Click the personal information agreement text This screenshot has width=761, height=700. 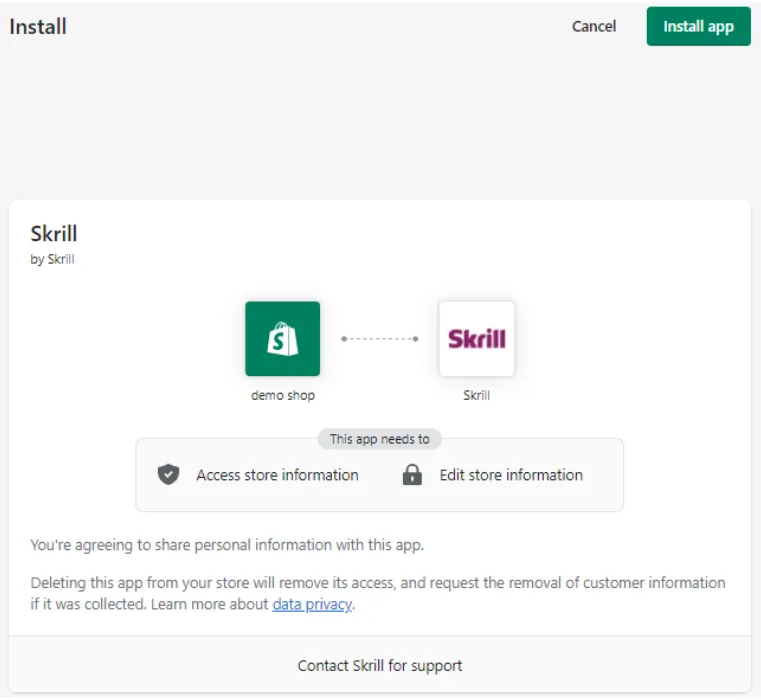pos(227,545)
